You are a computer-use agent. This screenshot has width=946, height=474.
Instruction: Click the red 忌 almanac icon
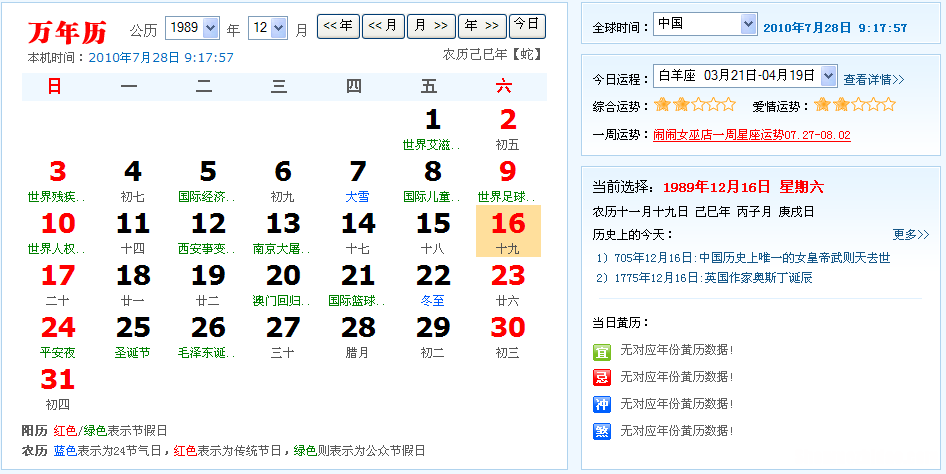click(601, 377)
